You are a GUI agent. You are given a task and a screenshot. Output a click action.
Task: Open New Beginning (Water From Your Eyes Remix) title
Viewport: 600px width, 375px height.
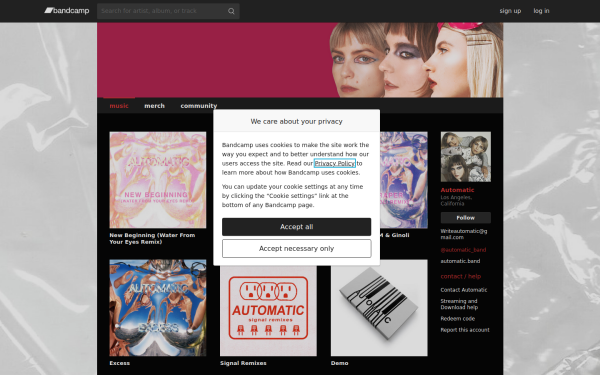[152, 238]
